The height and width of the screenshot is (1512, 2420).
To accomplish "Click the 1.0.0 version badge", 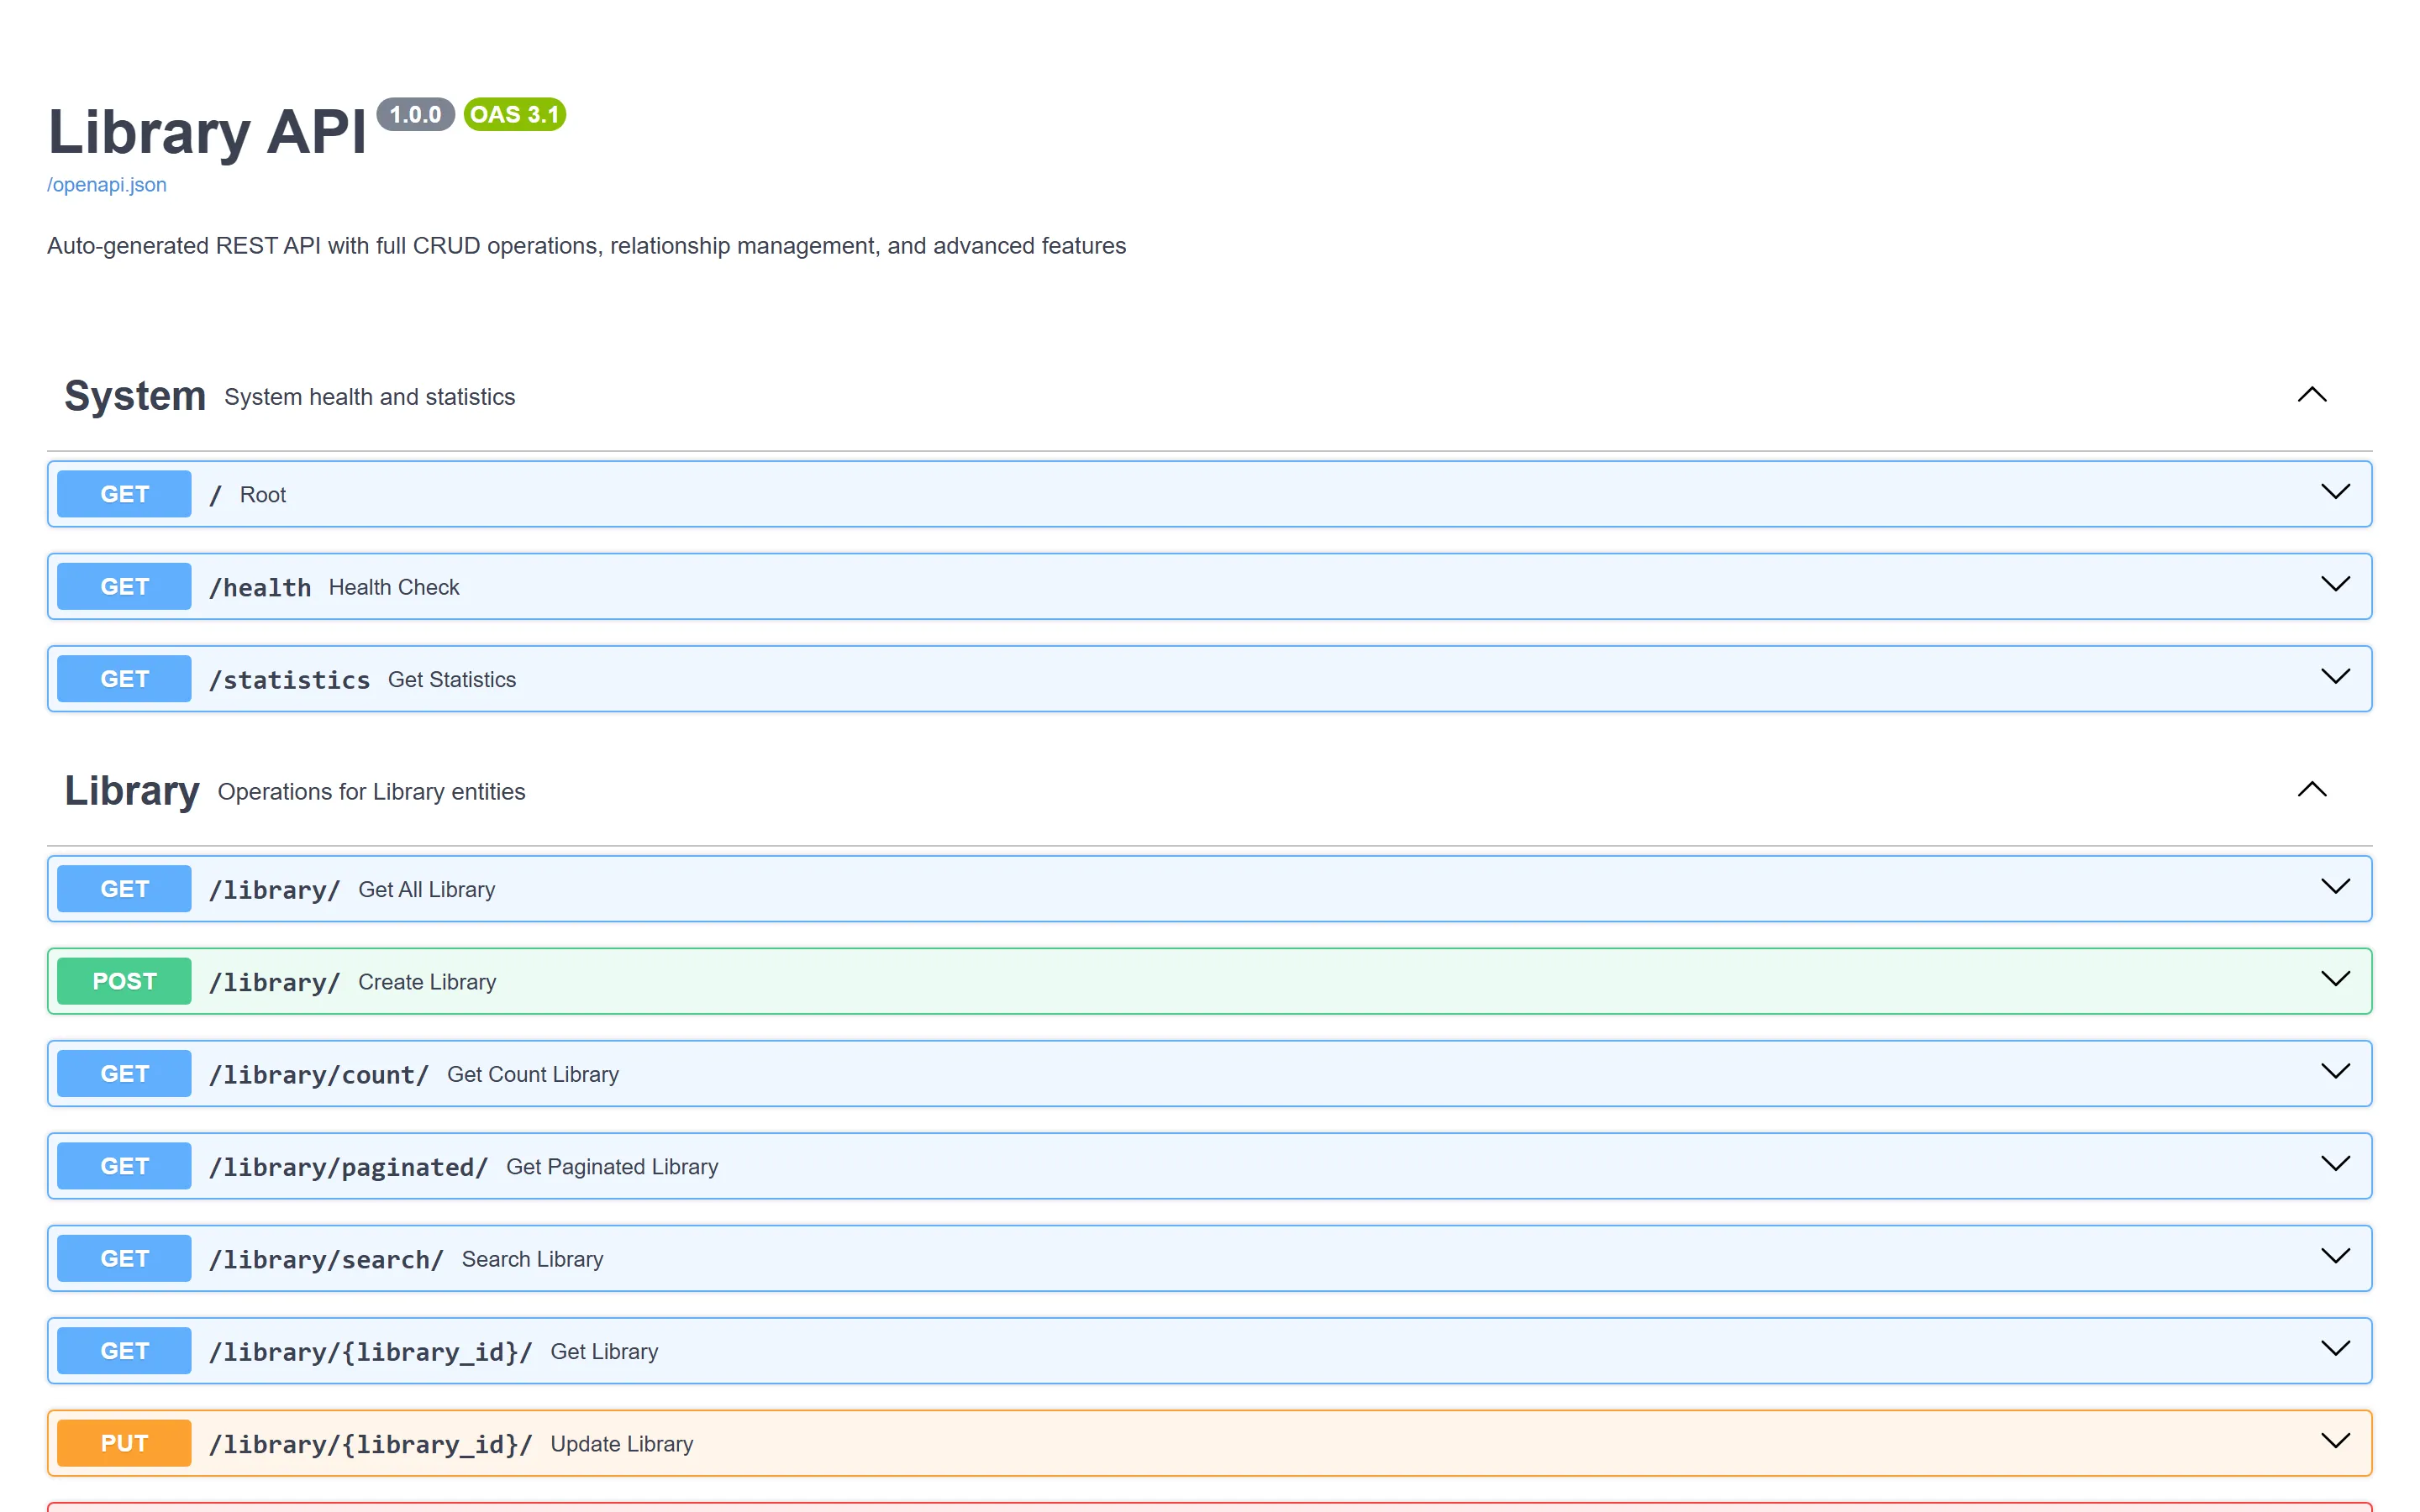I will [x=415, y=114].
